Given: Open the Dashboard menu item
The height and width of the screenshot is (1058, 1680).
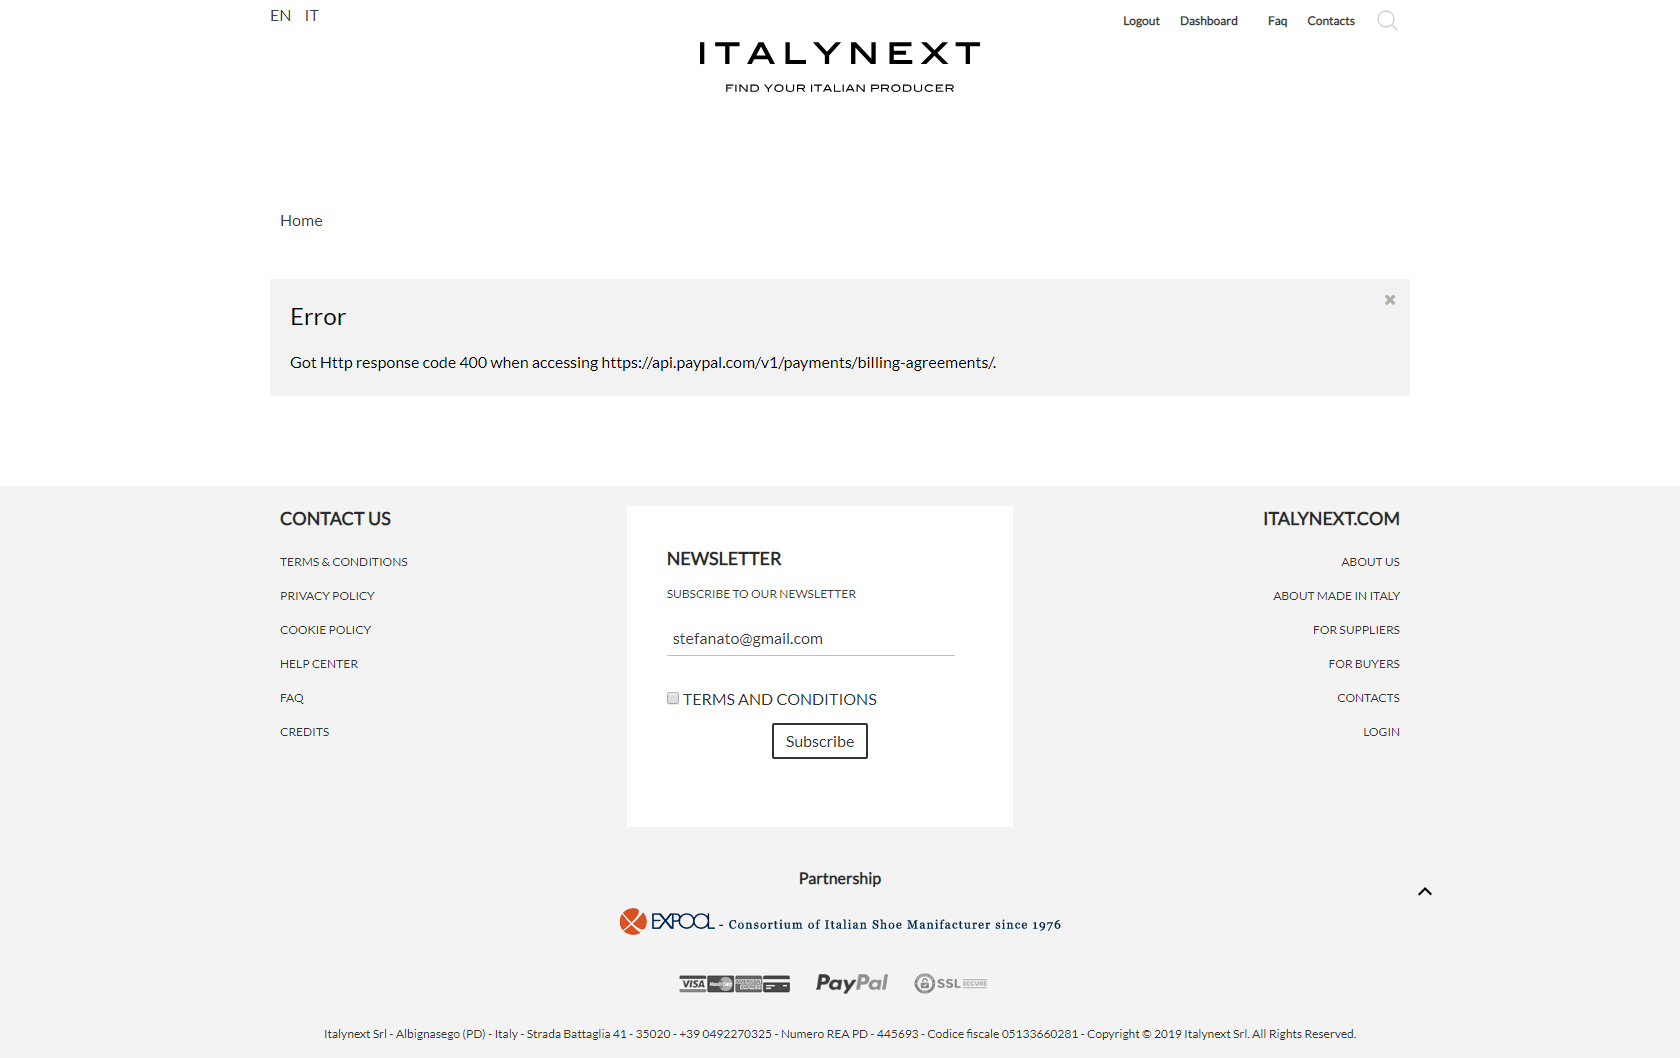Looking at the screenshot, I should [x=1209, y=21].
